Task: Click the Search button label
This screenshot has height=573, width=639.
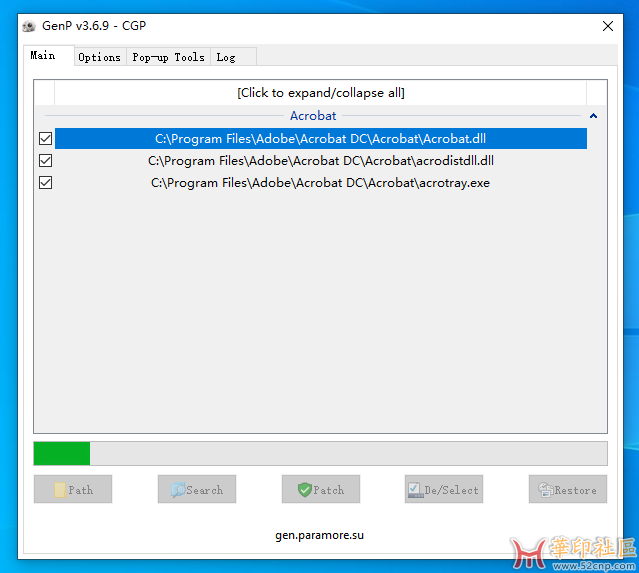Action: (x=205, y=490)
